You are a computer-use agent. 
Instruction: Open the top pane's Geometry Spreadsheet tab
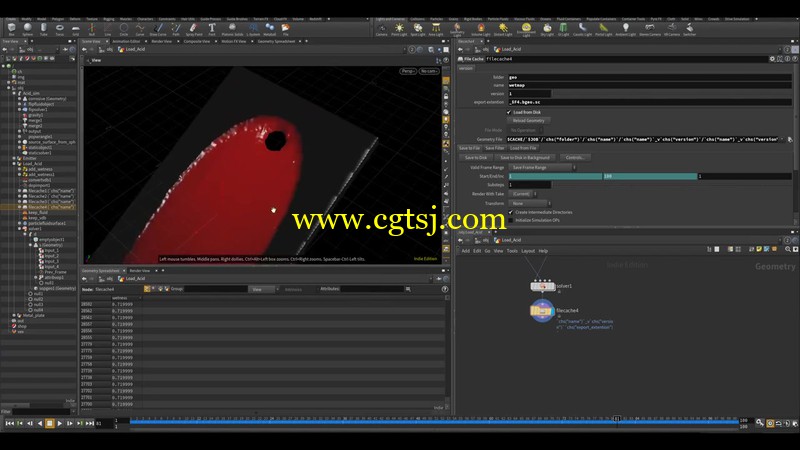276,41
